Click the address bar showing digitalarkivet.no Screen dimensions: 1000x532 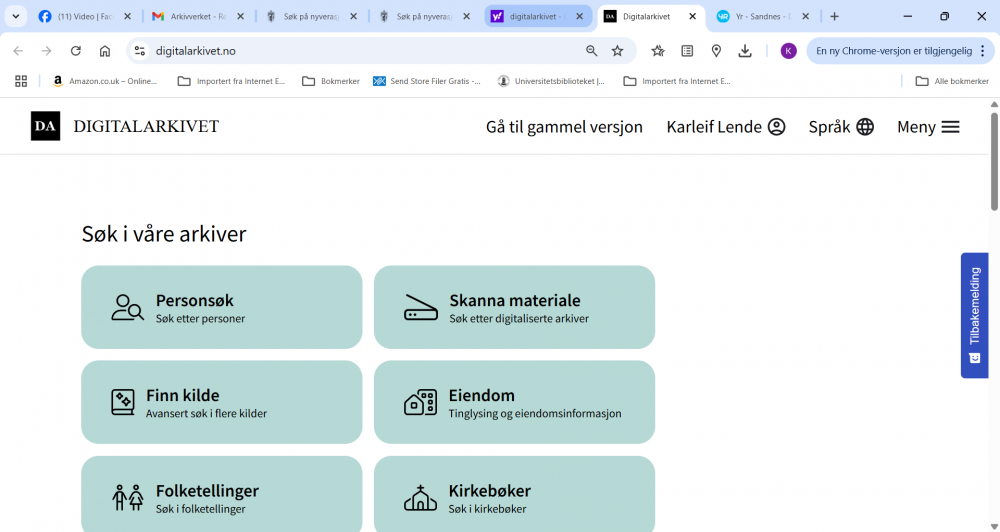[x=360, y=51]
